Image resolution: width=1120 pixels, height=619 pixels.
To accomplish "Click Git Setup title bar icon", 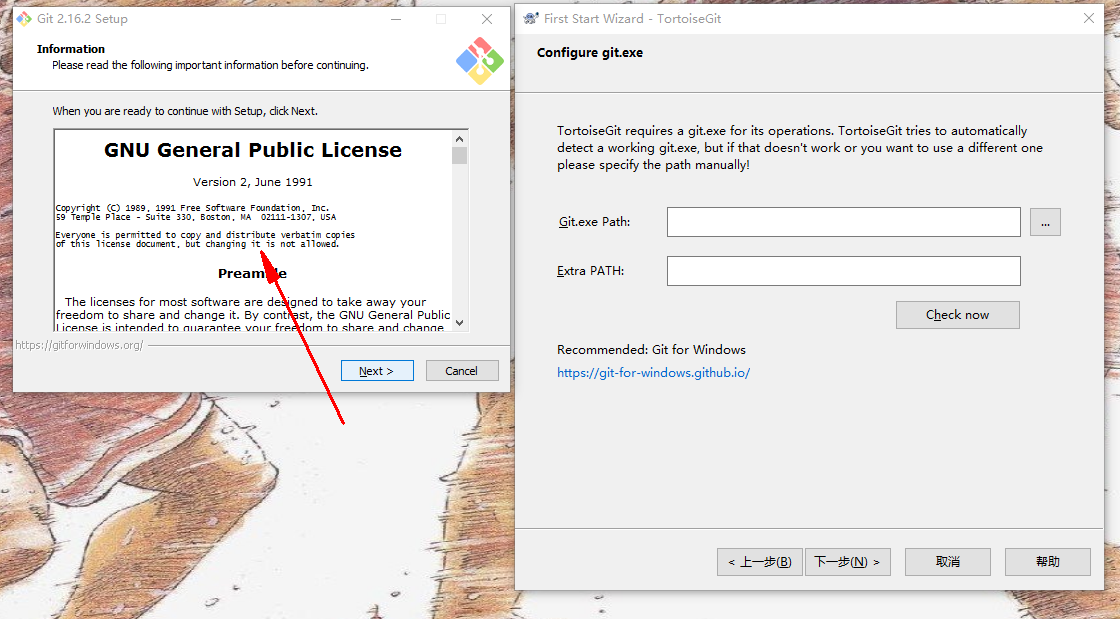I will pos(24,19).
